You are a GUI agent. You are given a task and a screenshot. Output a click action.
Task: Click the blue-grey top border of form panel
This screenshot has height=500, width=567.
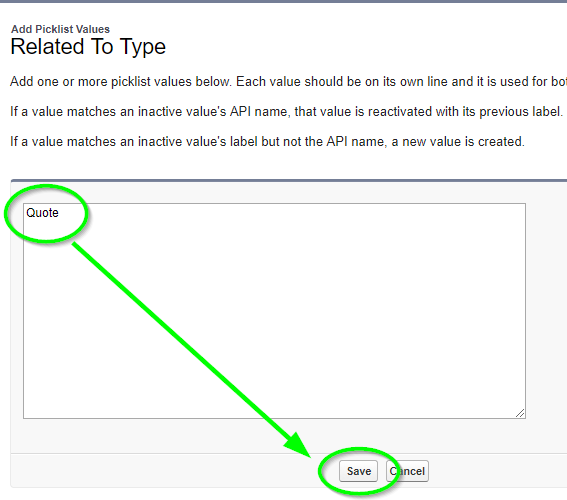pos(289,180)
